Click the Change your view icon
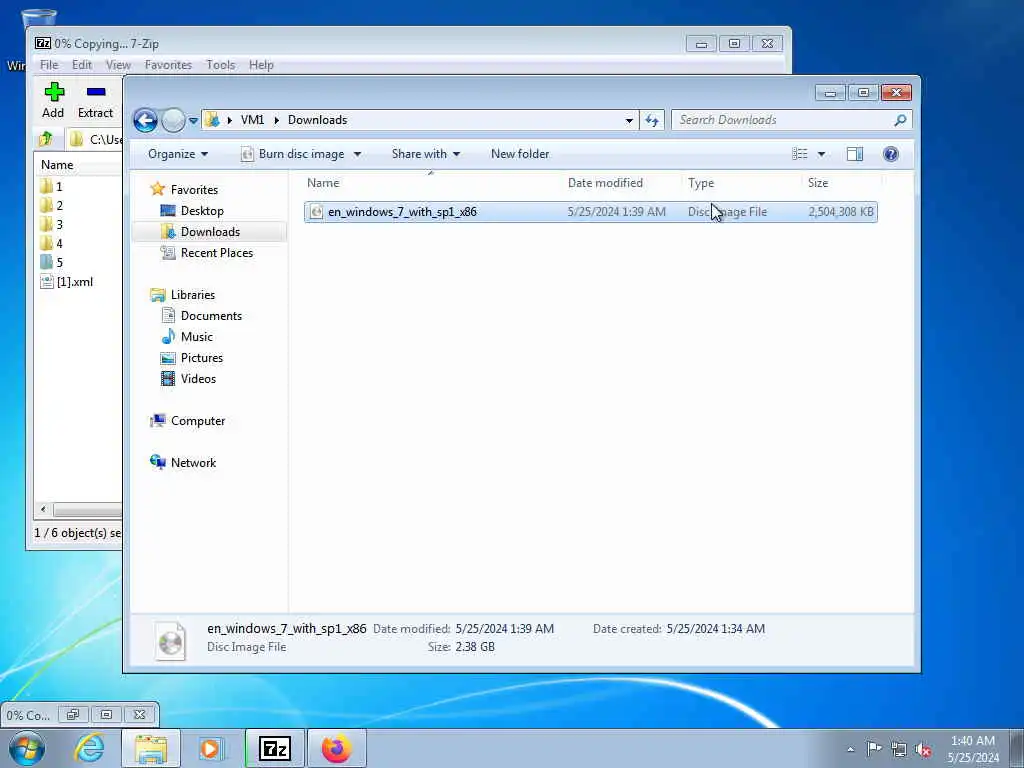 pos(800,154)
